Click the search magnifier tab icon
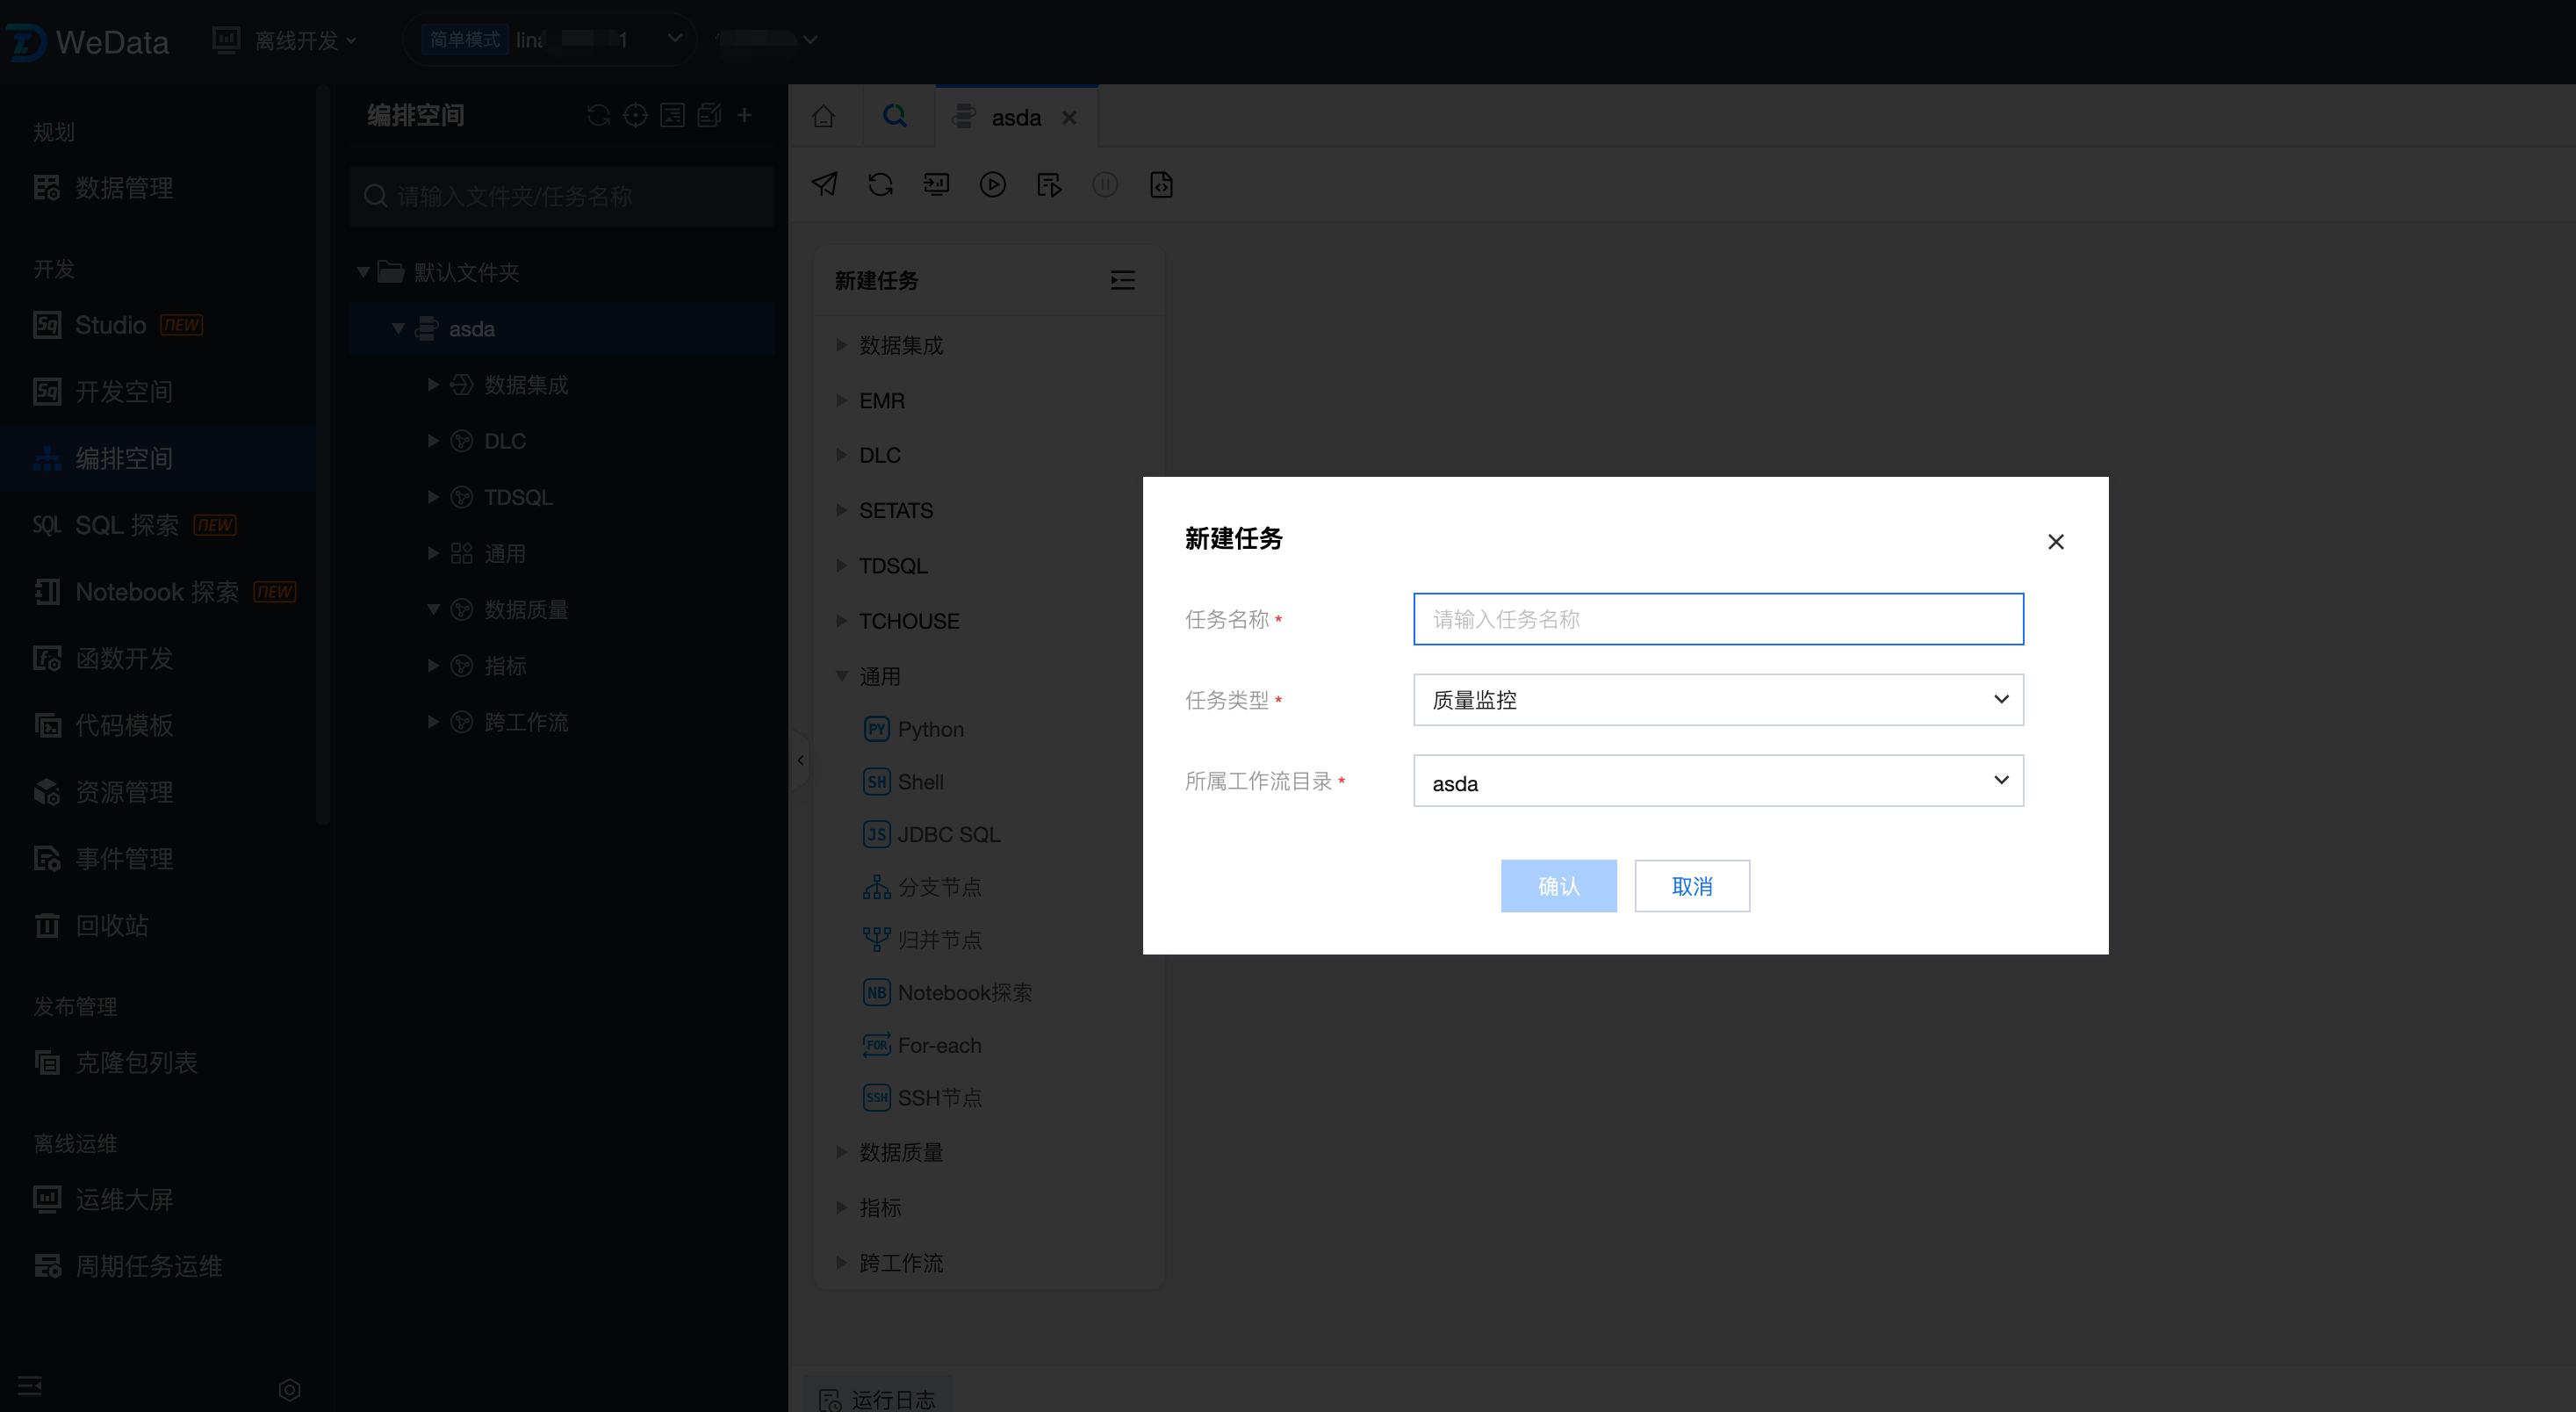Viewport: 2576px width, 1412px height. 895,116
